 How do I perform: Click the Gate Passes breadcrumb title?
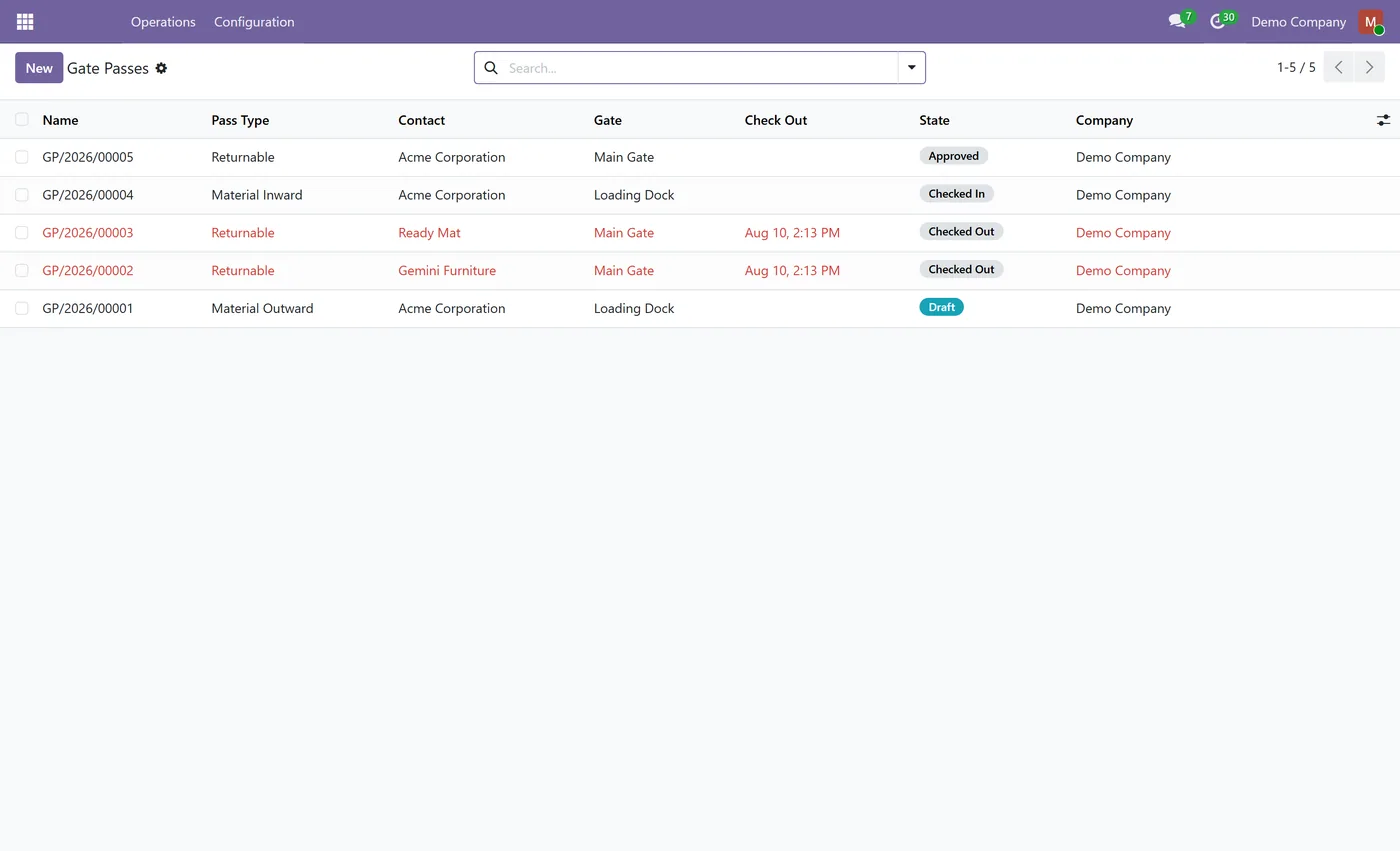click(108, 68)
